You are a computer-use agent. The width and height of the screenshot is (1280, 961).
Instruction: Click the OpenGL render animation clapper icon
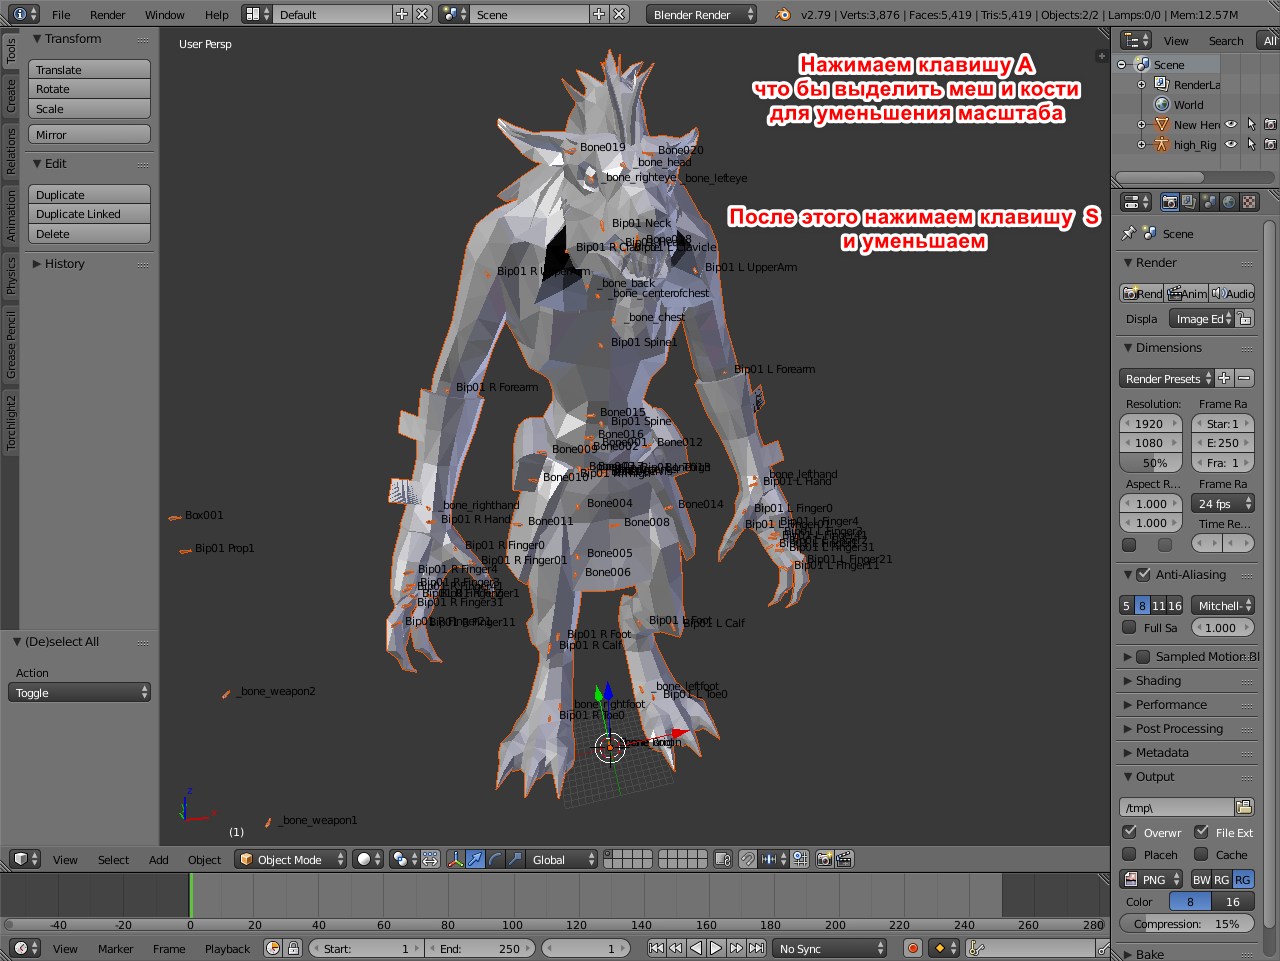pyautogui.click(x=844, y=859)
